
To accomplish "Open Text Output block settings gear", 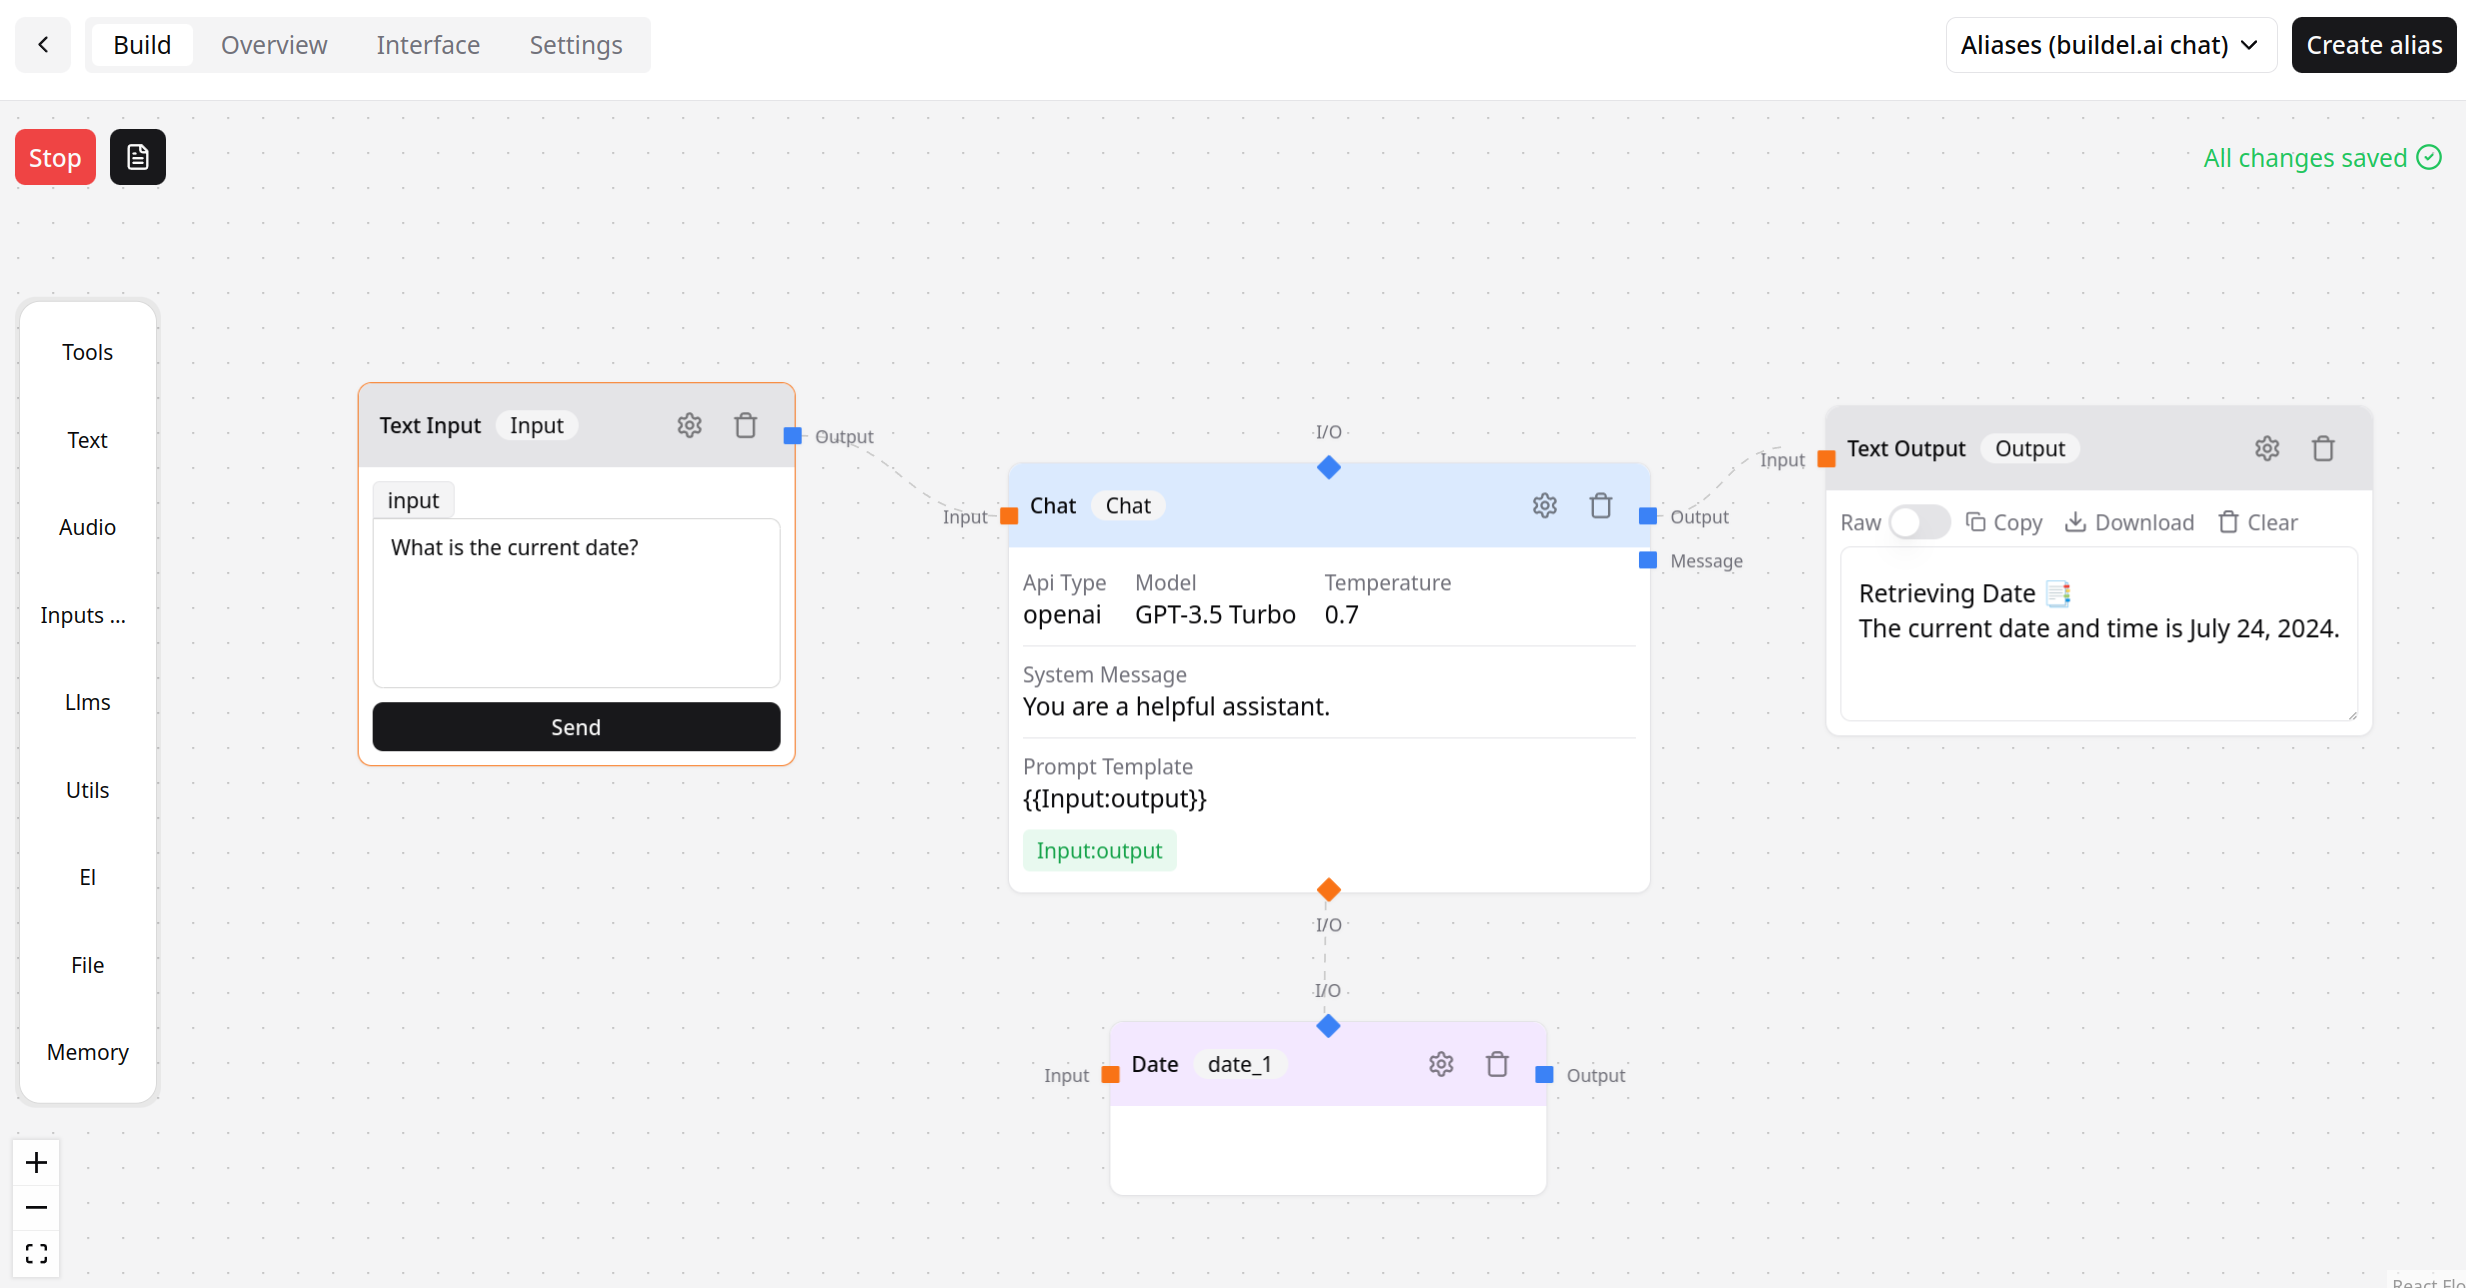I will pyautogui.click(x=2267, y=448).
